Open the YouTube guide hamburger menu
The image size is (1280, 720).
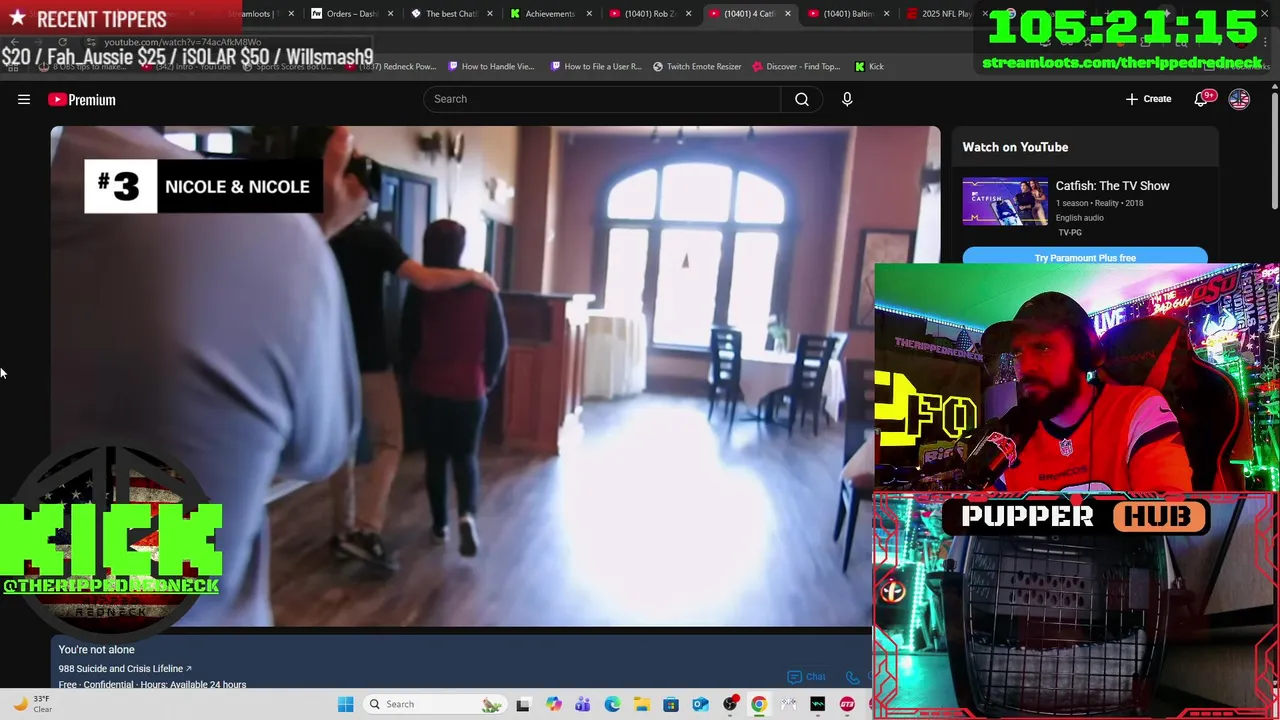coord(24,99)
